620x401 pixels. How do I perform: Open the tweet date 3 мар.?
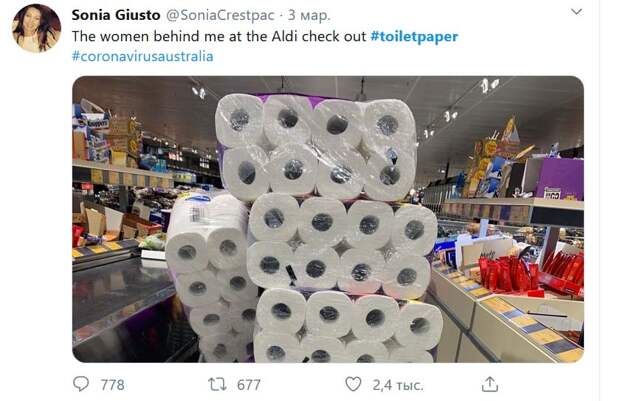(309, 15)
